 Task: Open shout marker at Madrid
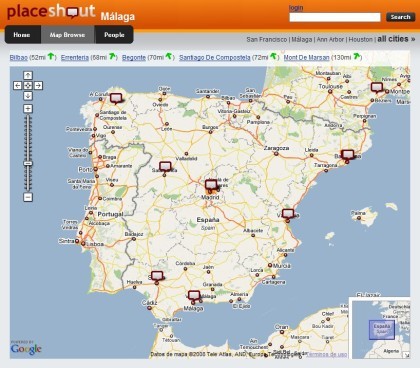tap(211, 185)
